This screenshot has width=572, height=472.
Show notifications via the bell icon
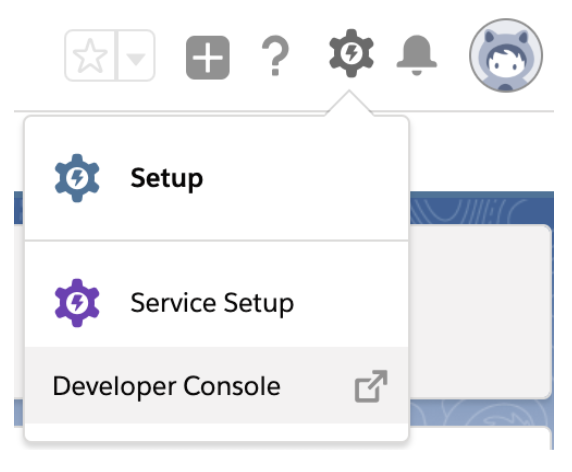point(417,55)
